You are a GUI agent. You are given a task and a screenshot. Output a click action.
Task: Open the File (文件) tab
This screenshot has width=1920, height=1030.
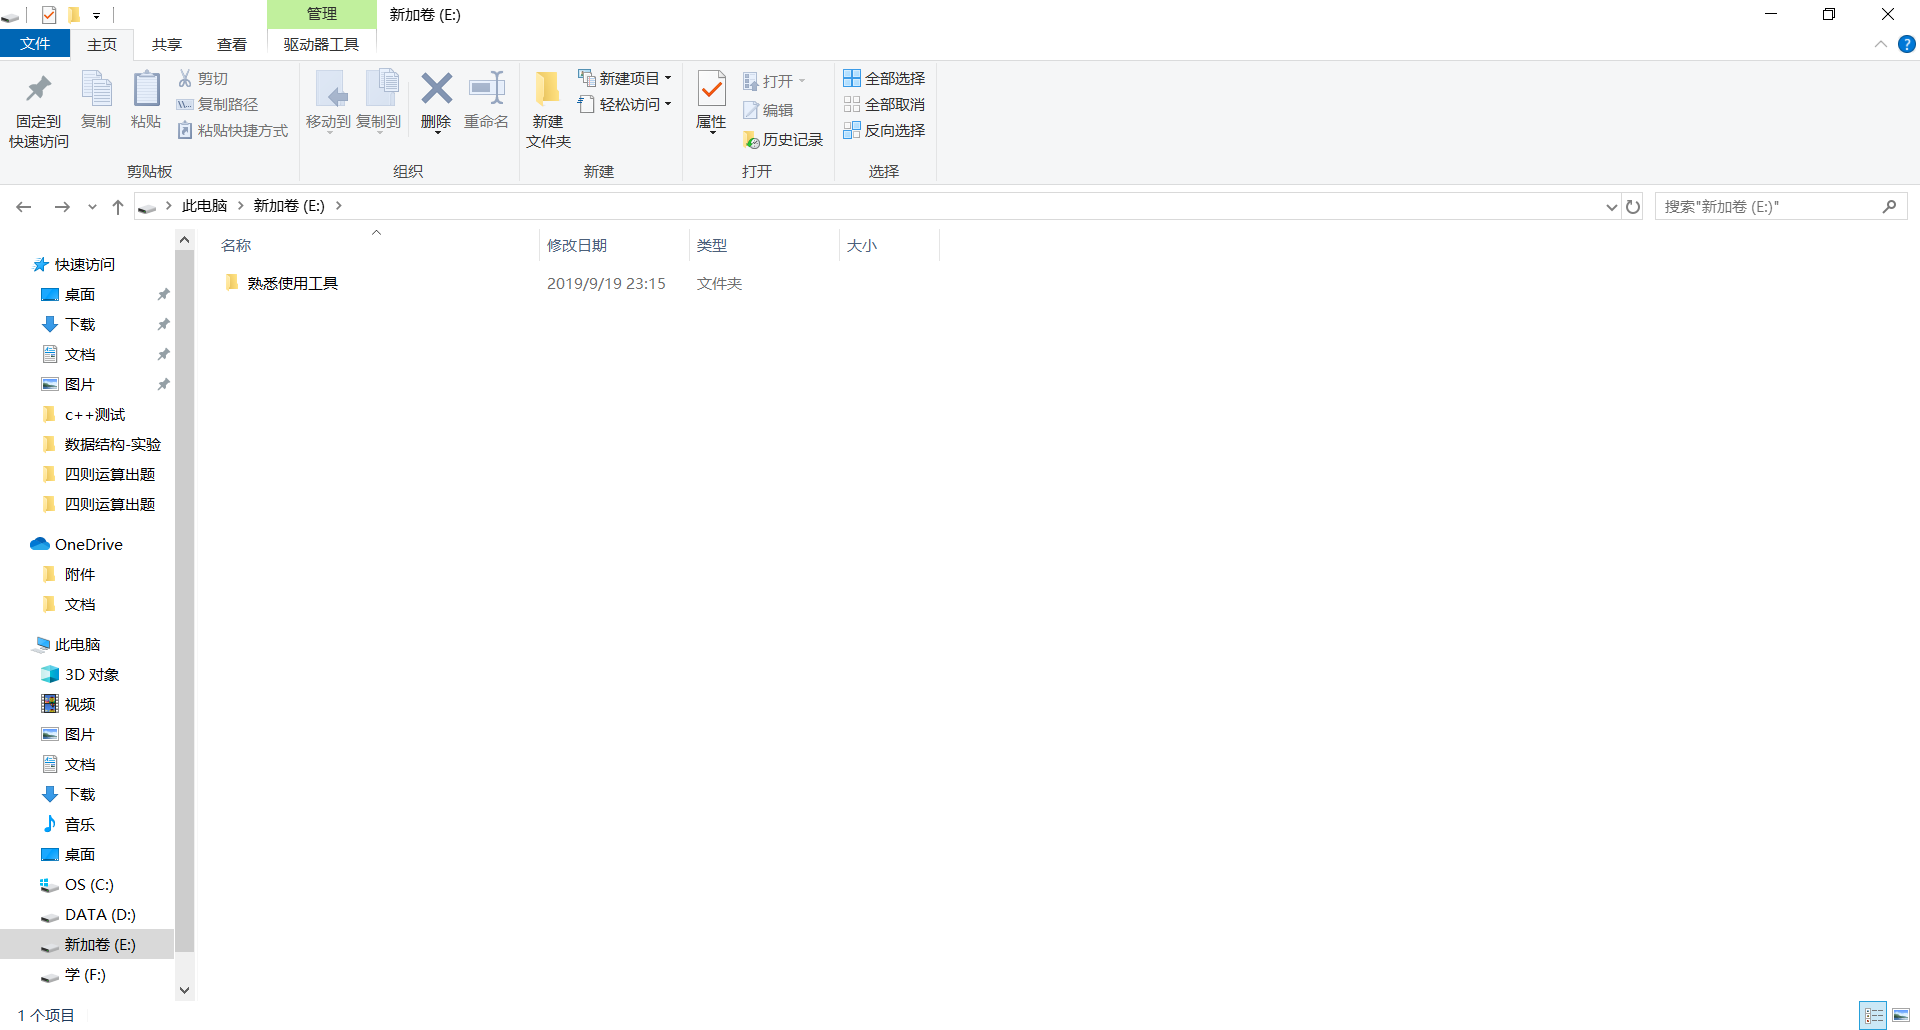[35, 44]
